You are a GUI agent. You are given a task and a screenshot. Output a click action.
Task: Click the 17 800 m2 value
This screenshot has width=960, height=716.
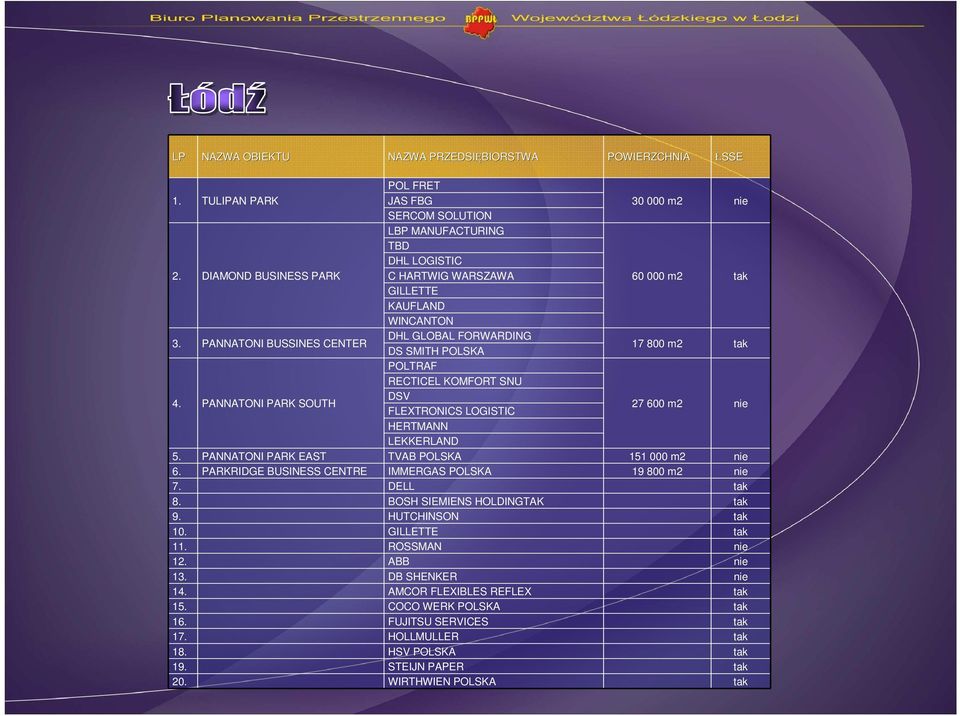[x=657, y=344]
